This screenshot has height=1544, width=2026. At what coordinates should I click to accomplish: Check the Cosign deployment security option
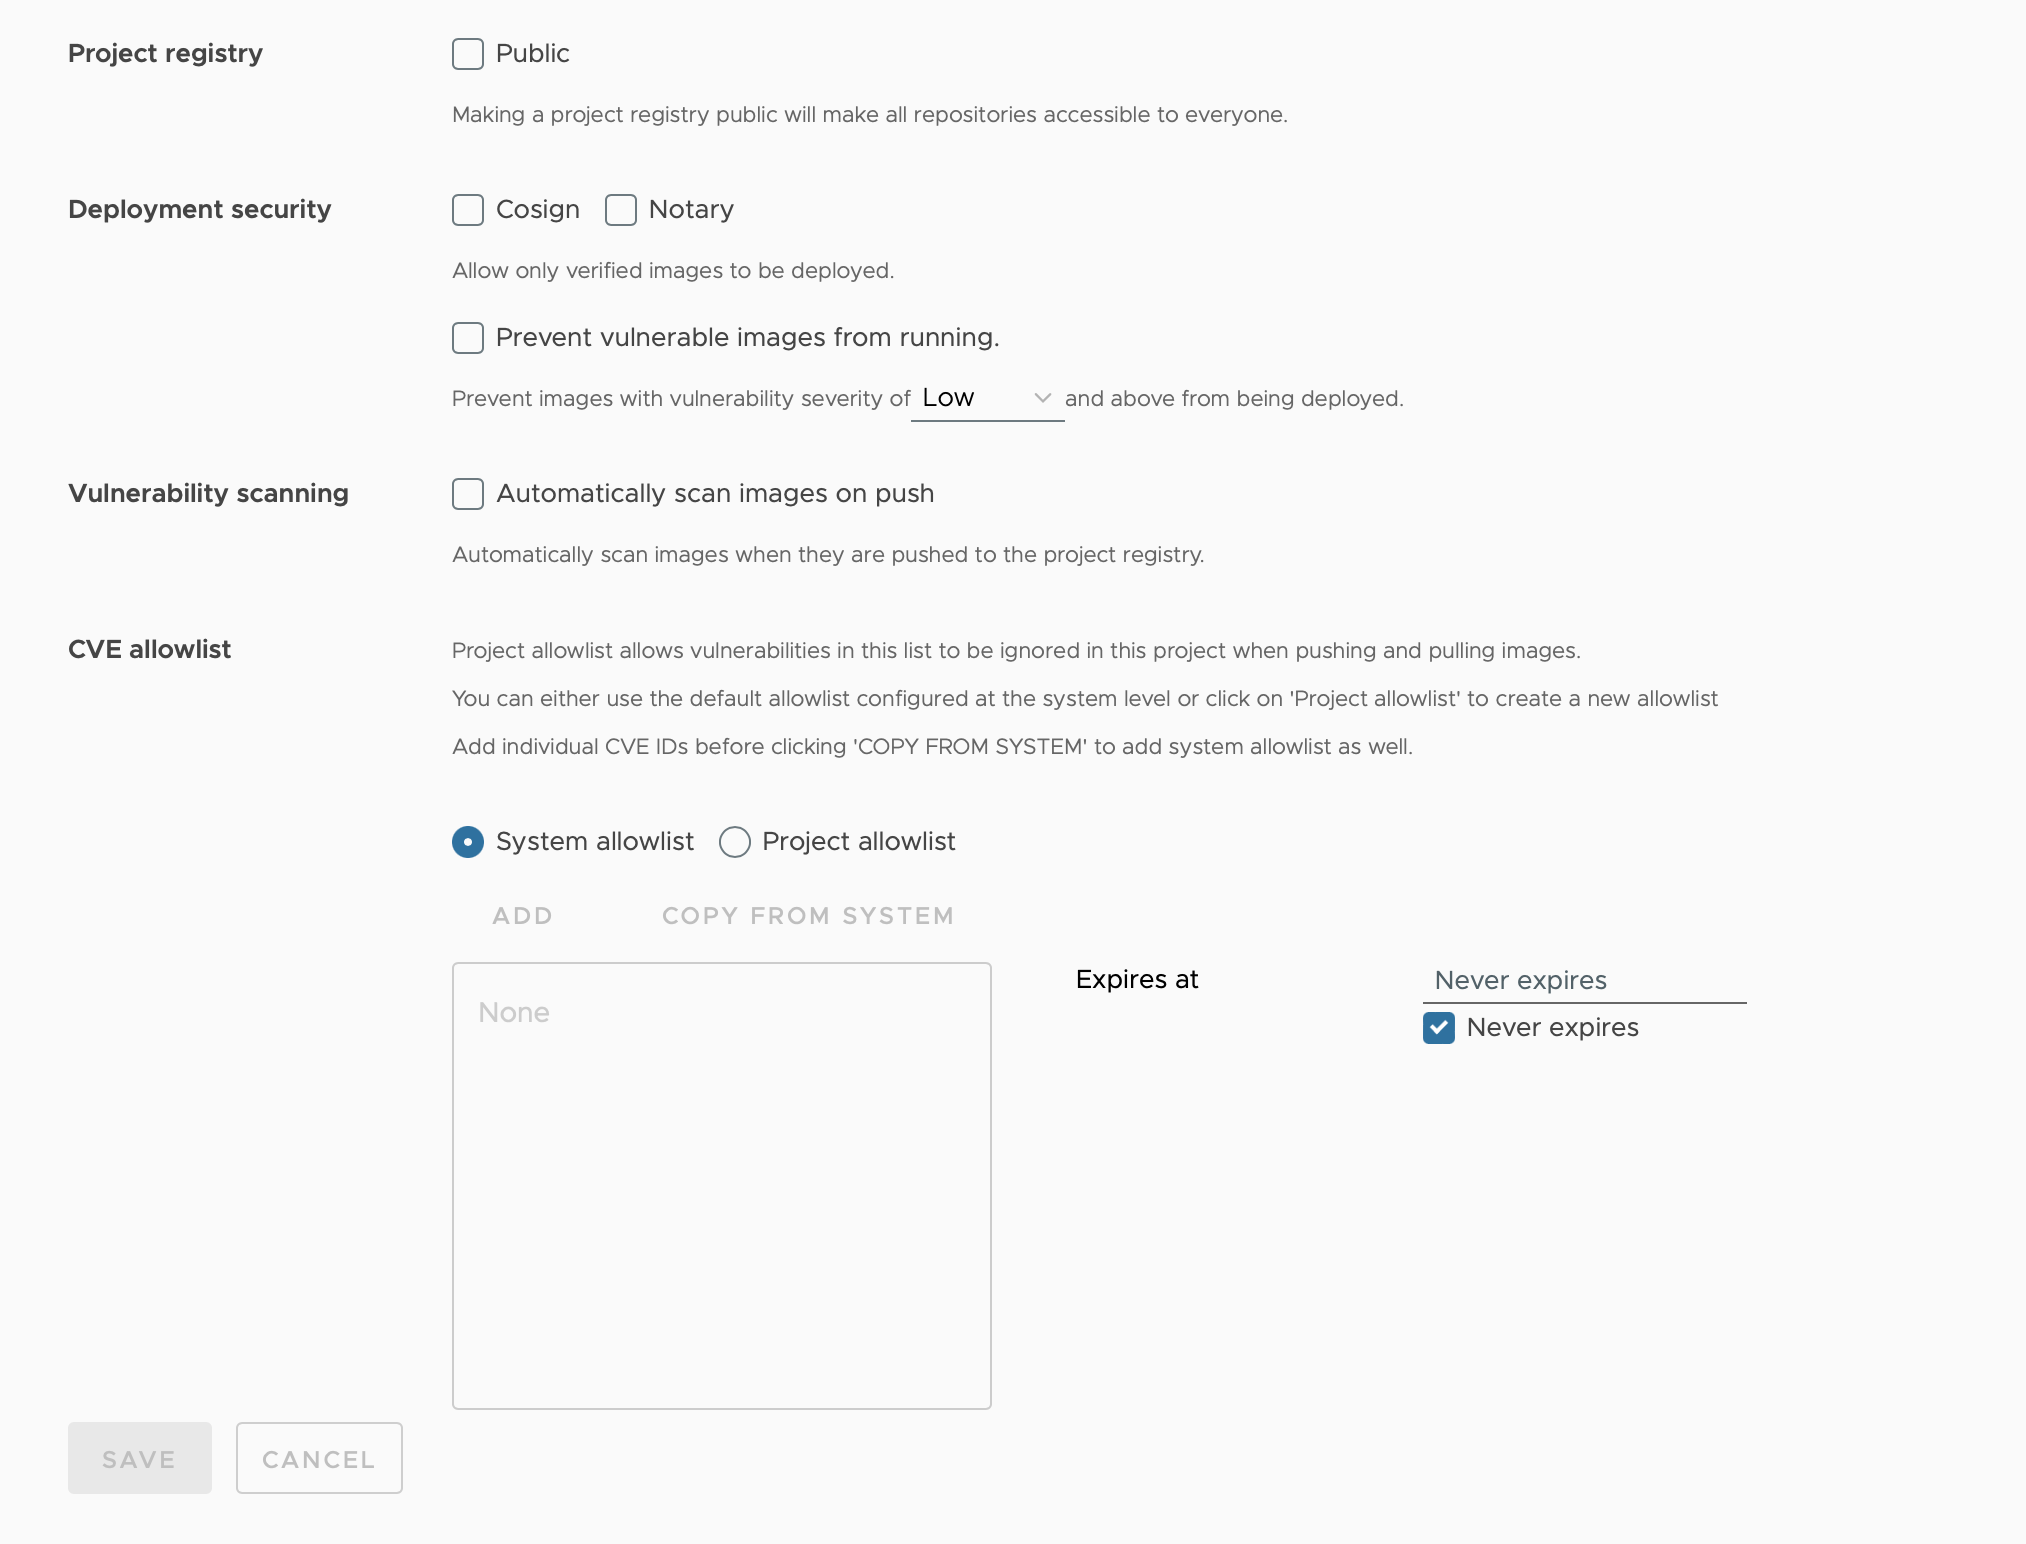point(467,210)
